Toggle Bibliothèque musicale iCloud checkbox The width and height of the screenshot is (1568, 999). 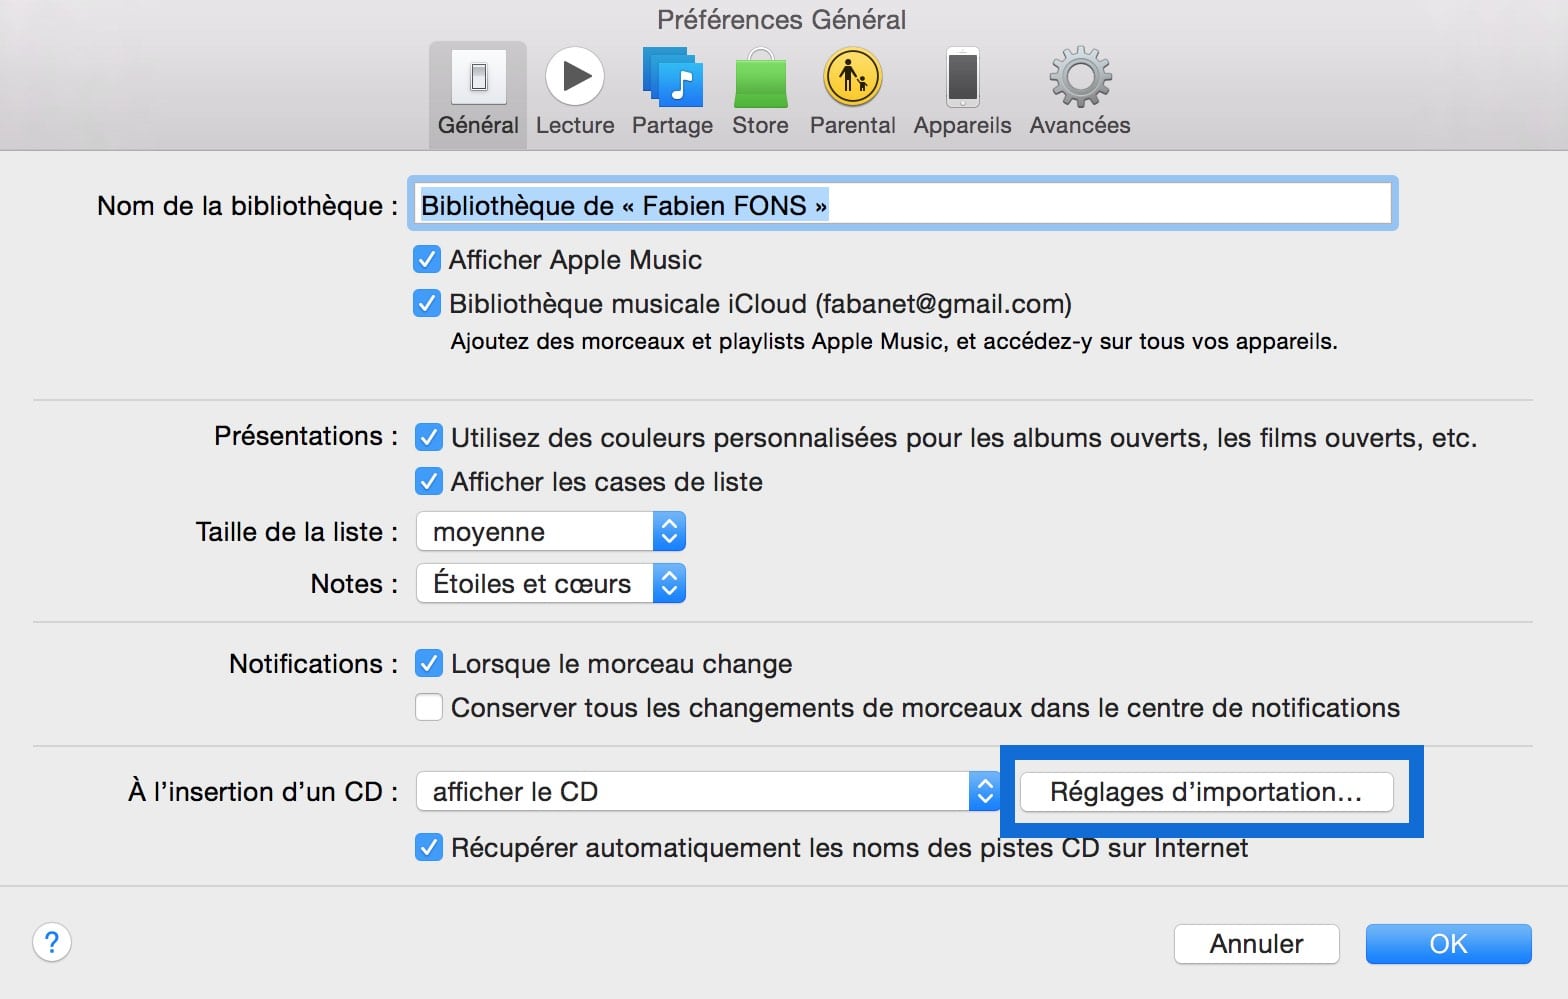click(x=427, y=303)
